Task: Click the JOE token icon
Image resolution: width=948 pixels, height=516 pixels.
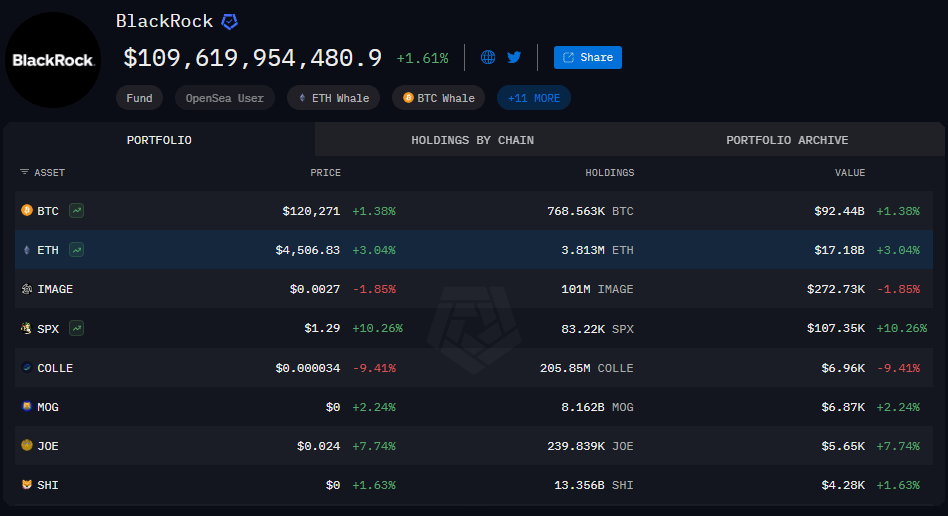Action: (27, 445)
